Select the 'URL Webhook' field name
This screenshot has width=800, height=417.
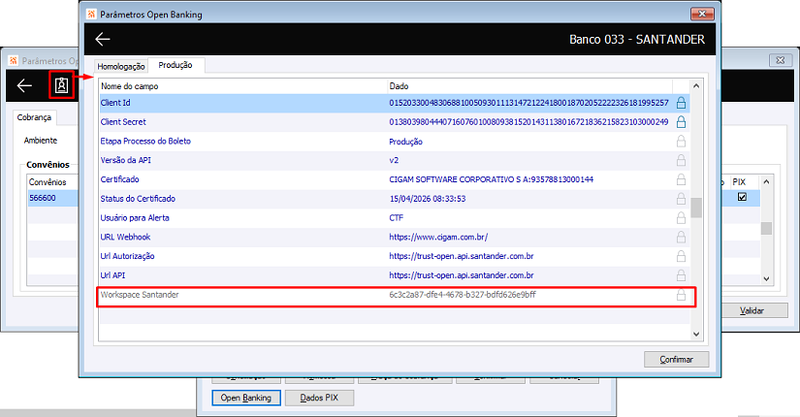click(x=126, y=237)
